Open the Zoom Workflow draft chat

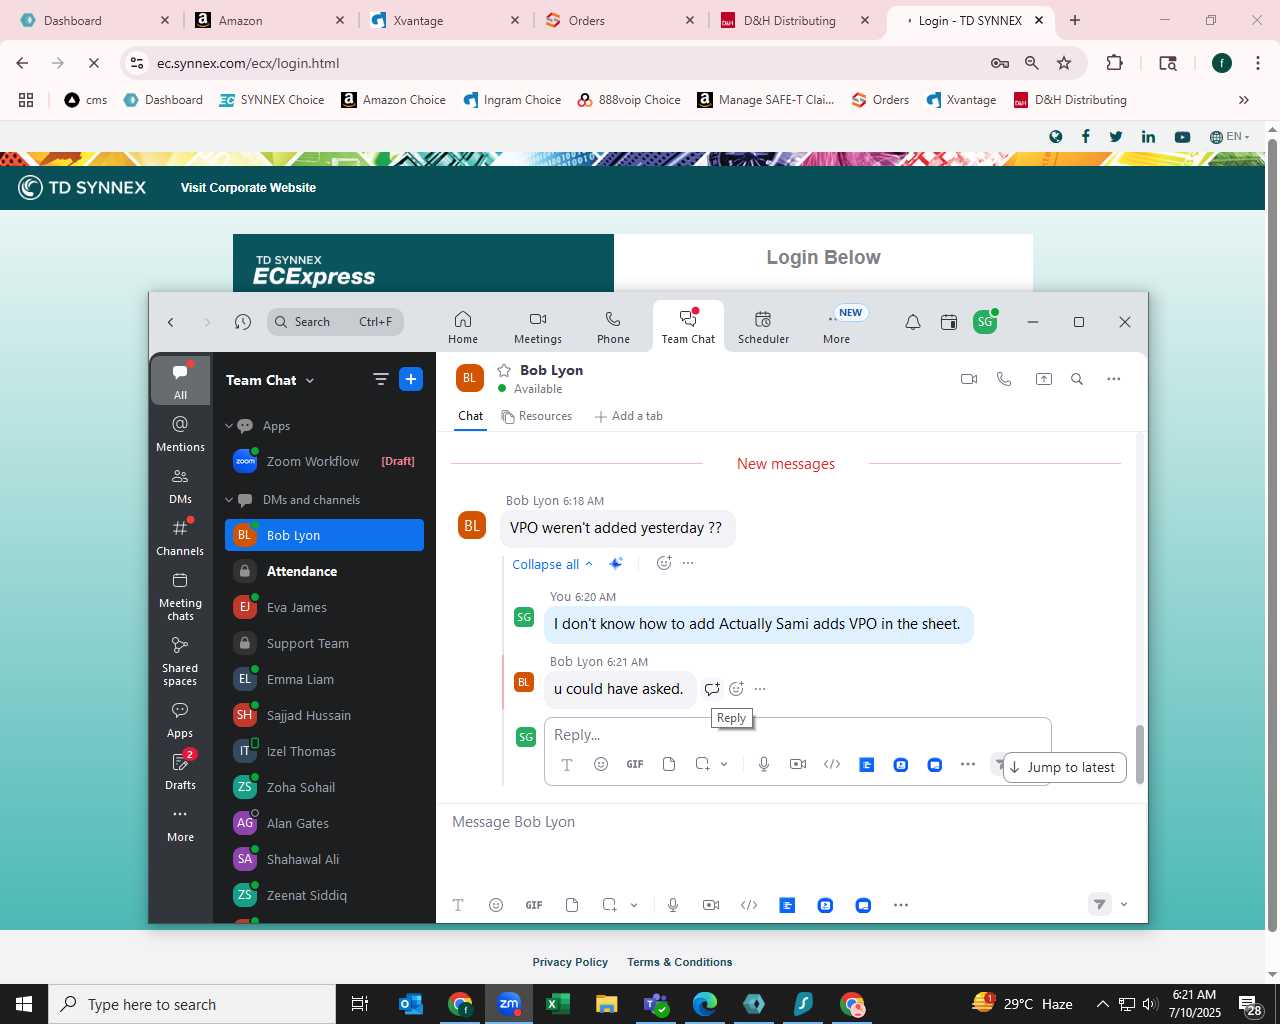tap(324, 461)
